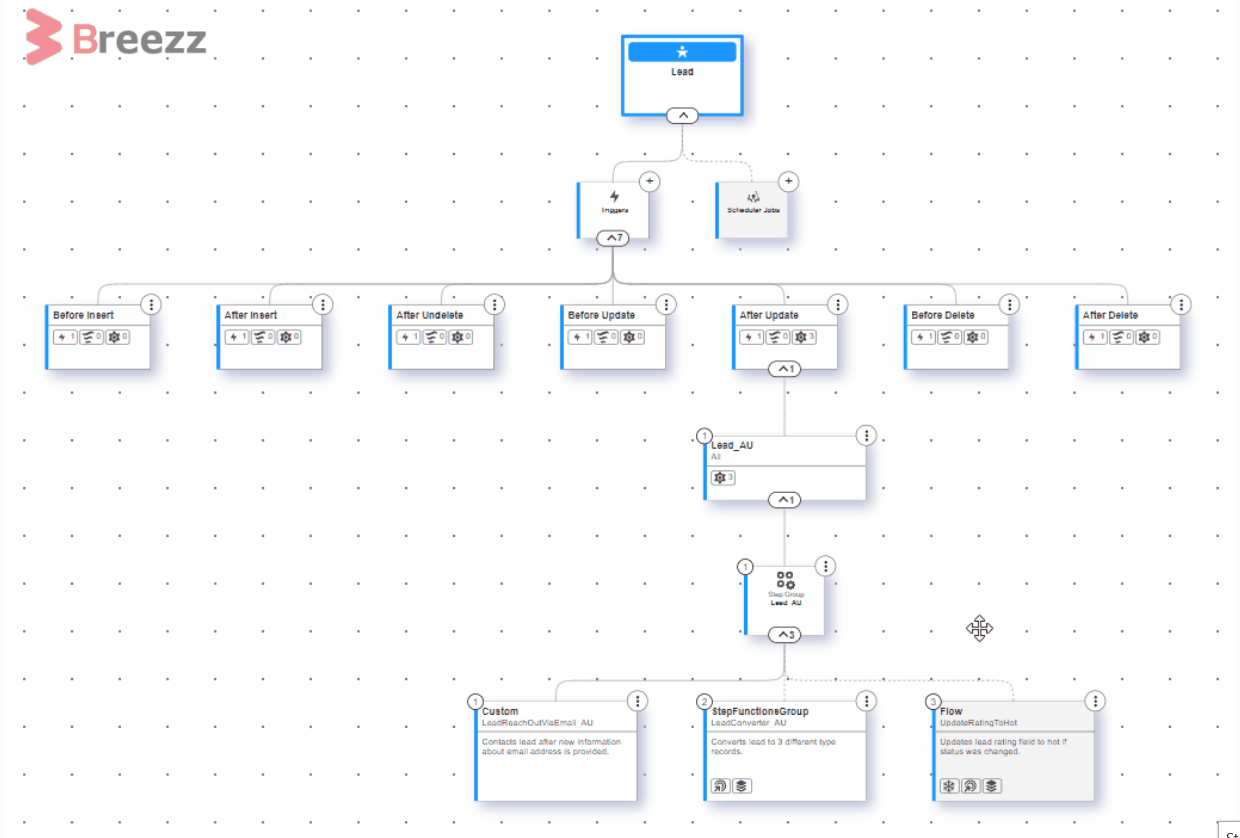Viewport: 1240px width, 838px height.
Task: Open the Before Insert three-dot menu
Action: 151,304
